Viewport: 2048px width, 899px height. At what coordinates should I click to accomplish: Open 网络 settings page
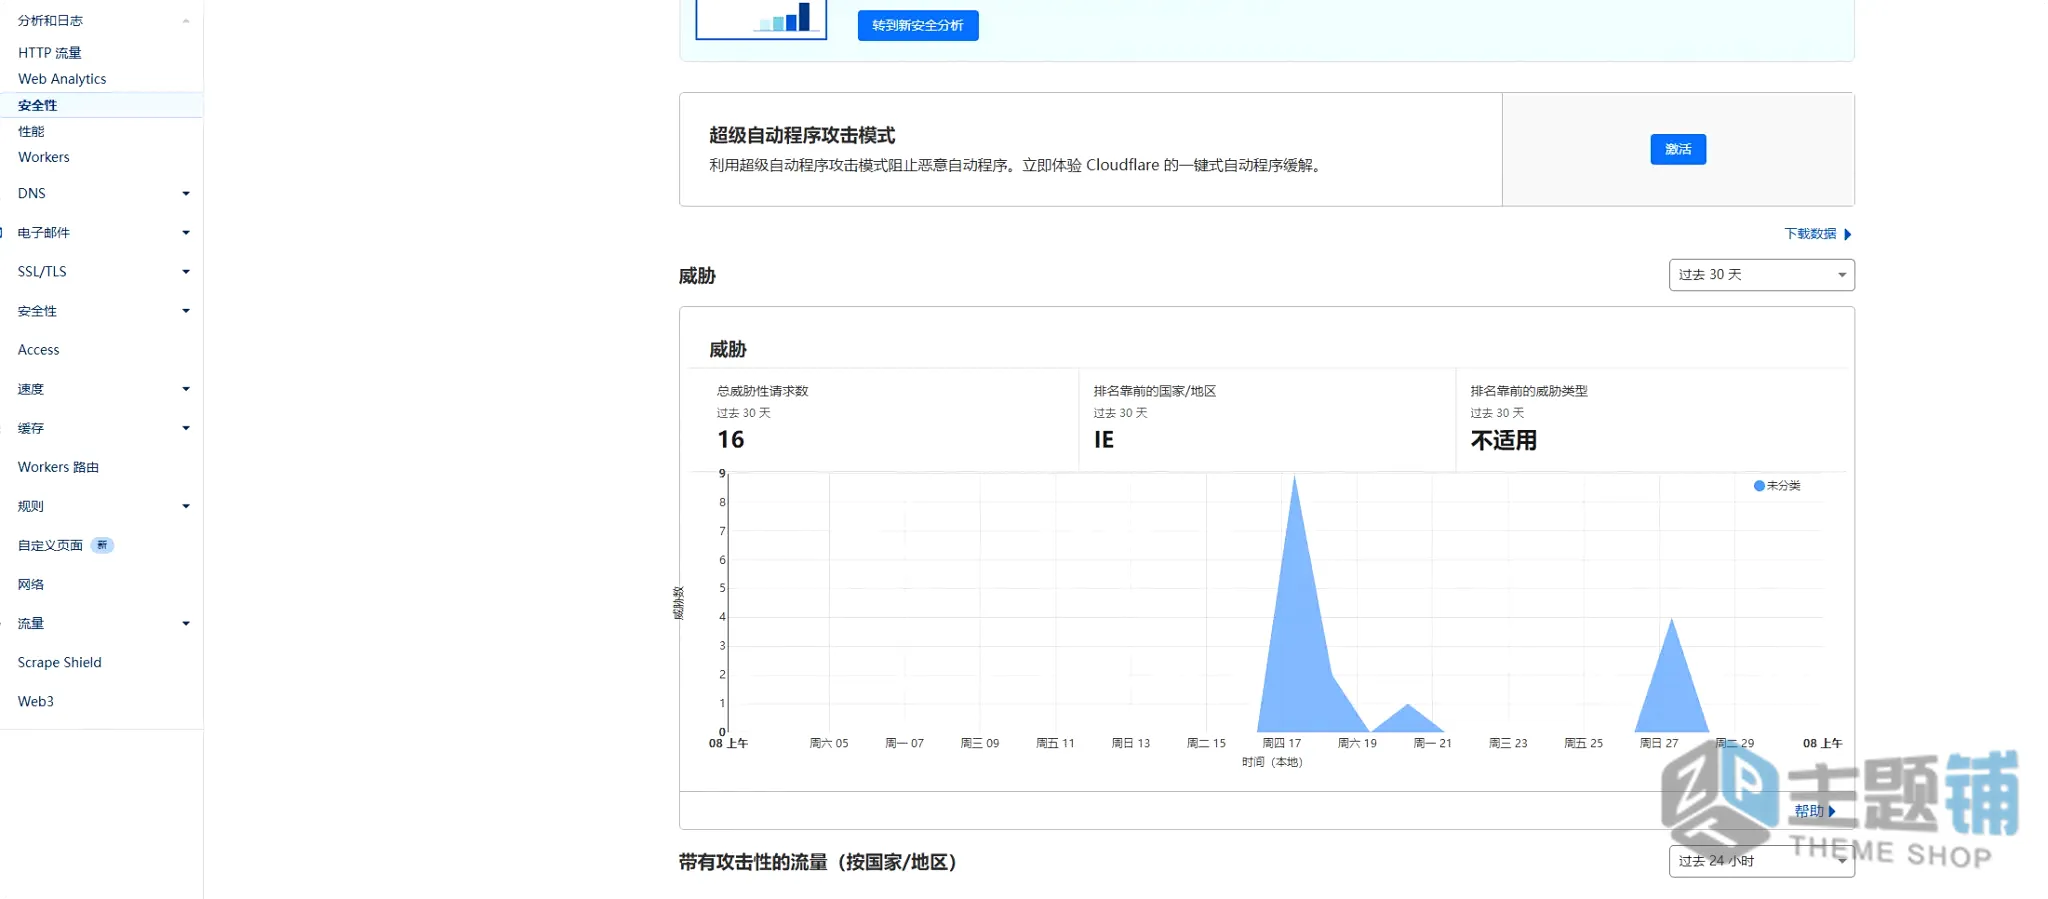pos(31,584)
